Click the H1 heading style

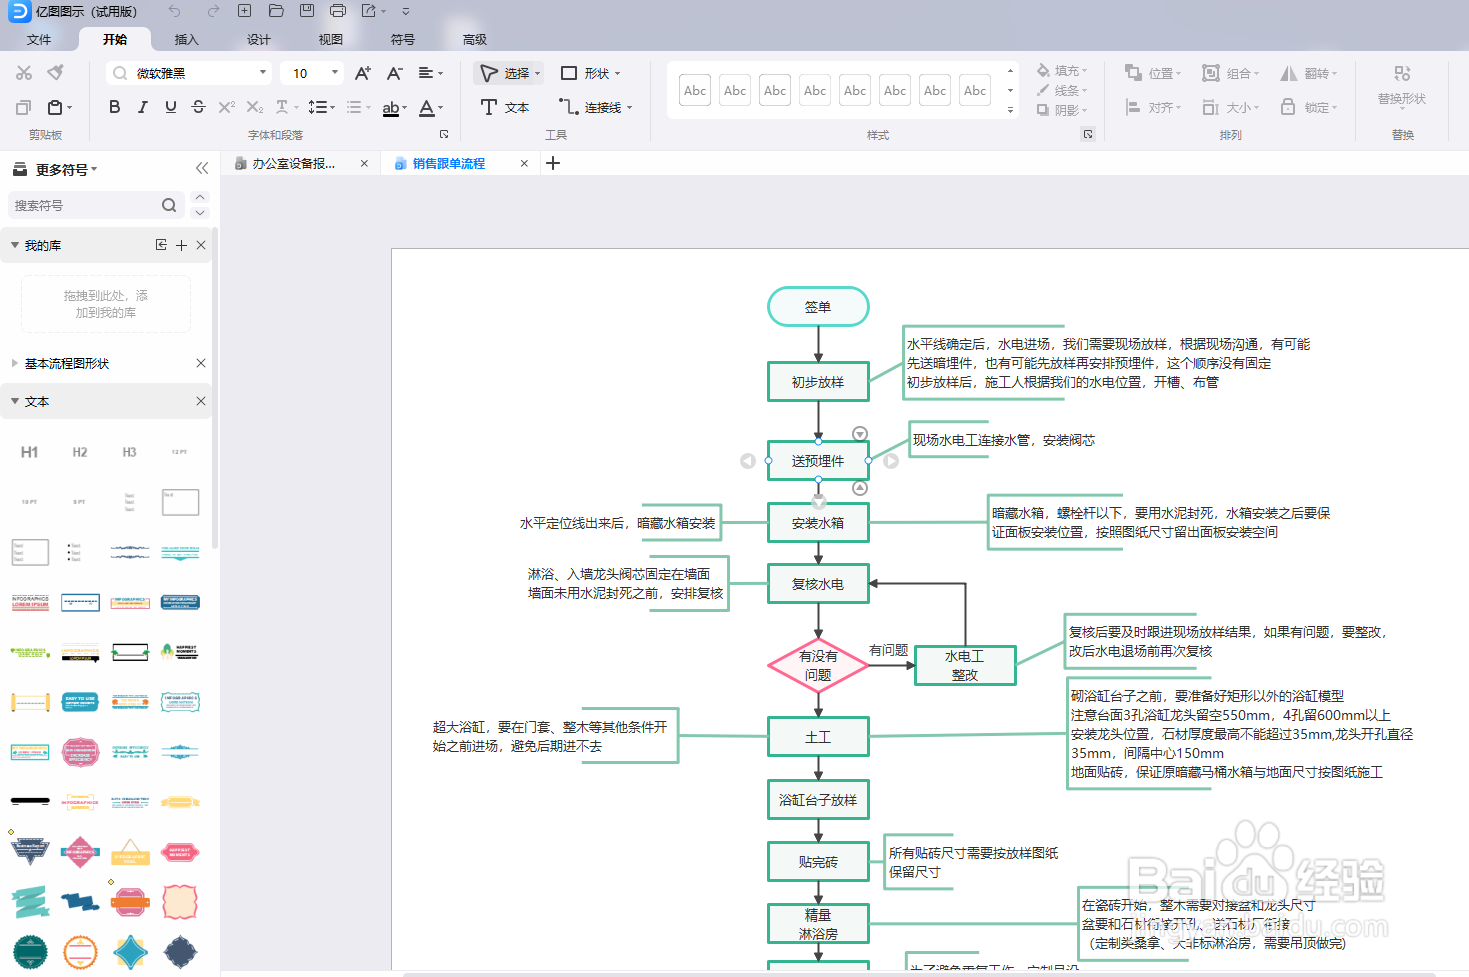(29, 452)
